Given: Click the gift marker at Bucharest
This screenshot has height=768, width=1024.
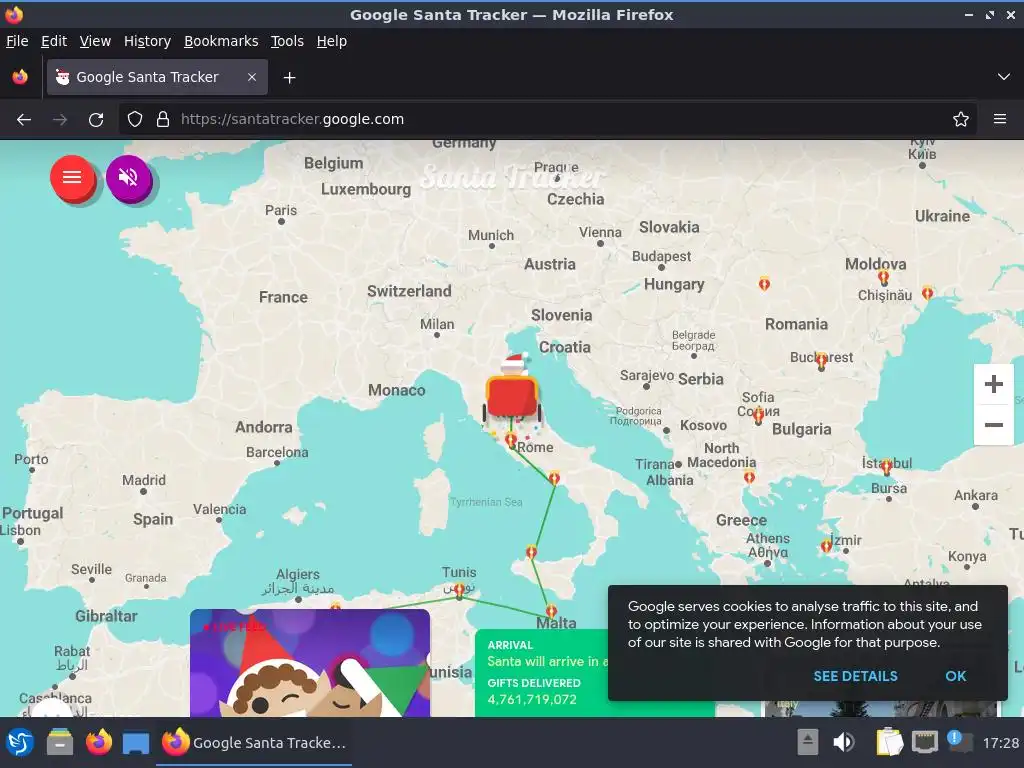Looking at the screenshot, I should click(x=822, y=359).
